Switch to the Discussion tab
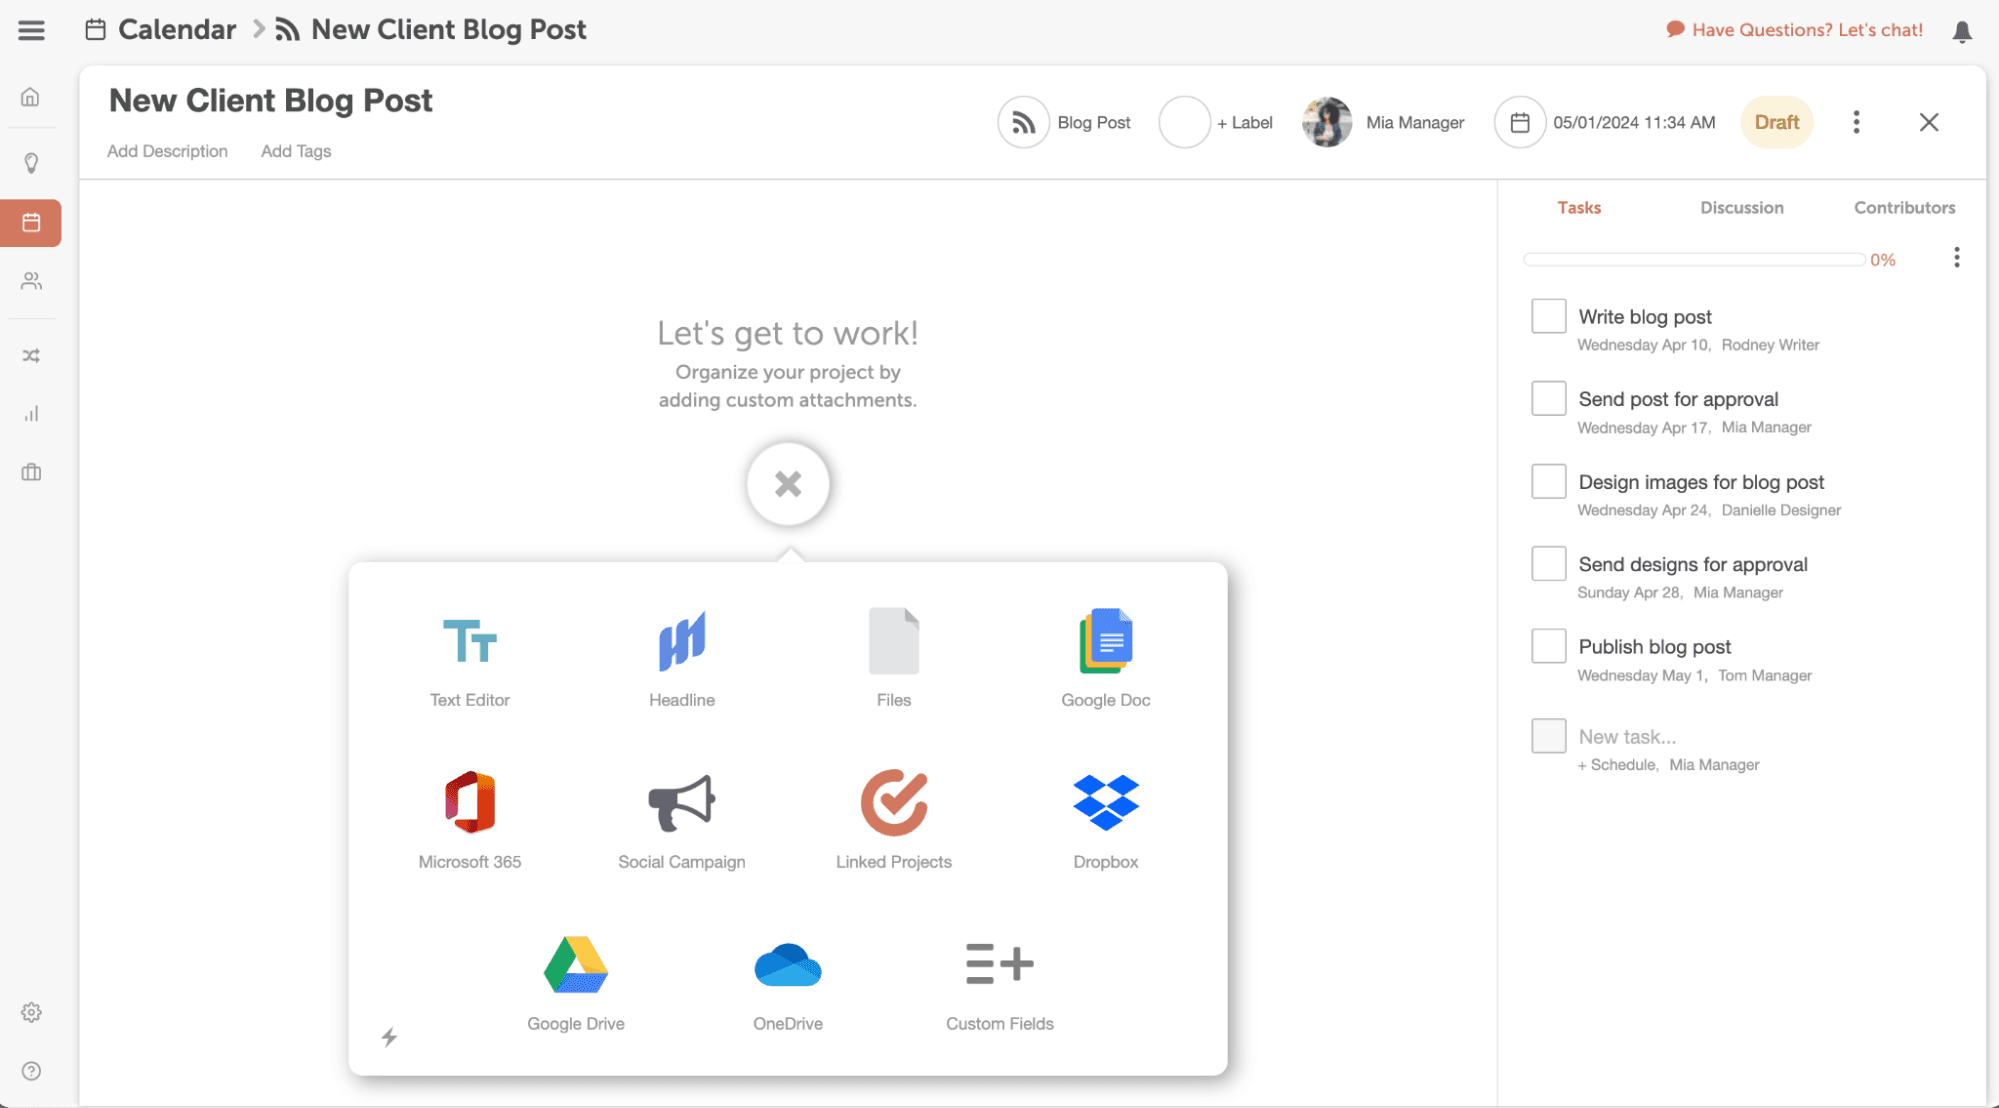1999x1108 pixels. click(1741, 208)
